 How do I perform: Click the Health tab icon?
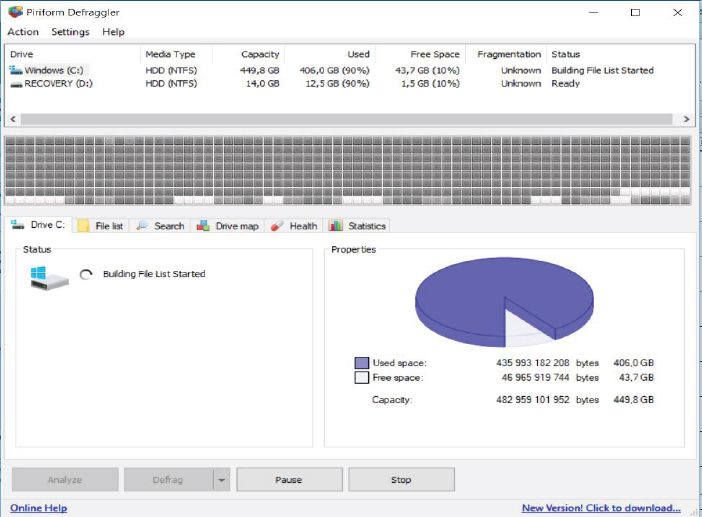(x=277, y=226)
